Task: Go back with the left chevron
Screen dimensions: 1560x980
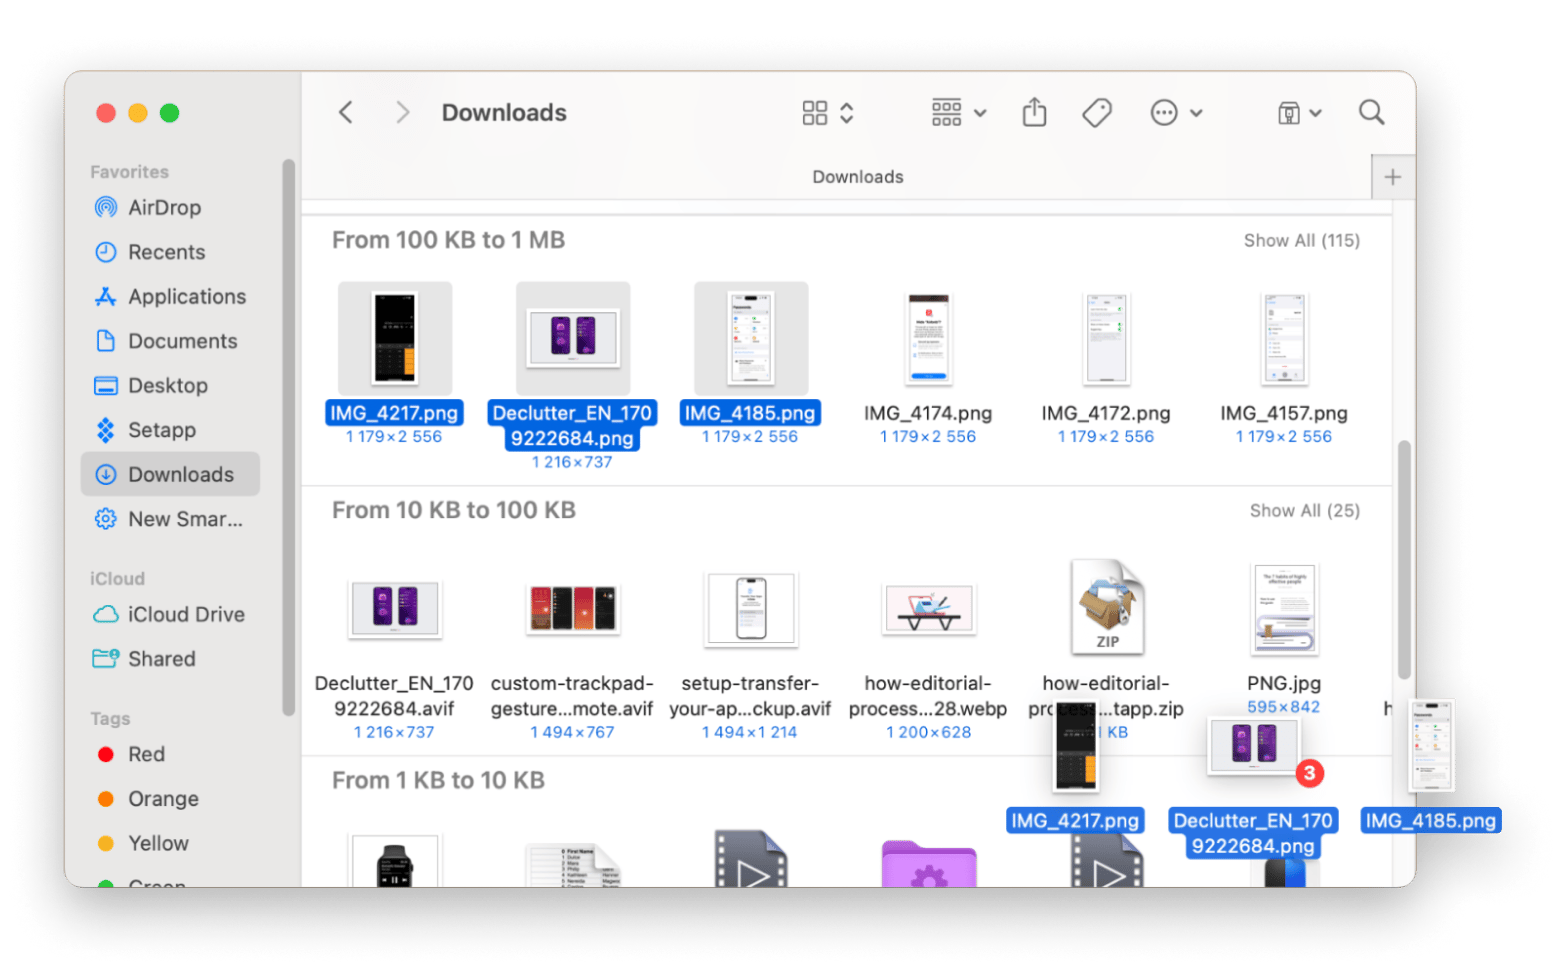Action: coord(346,113)
